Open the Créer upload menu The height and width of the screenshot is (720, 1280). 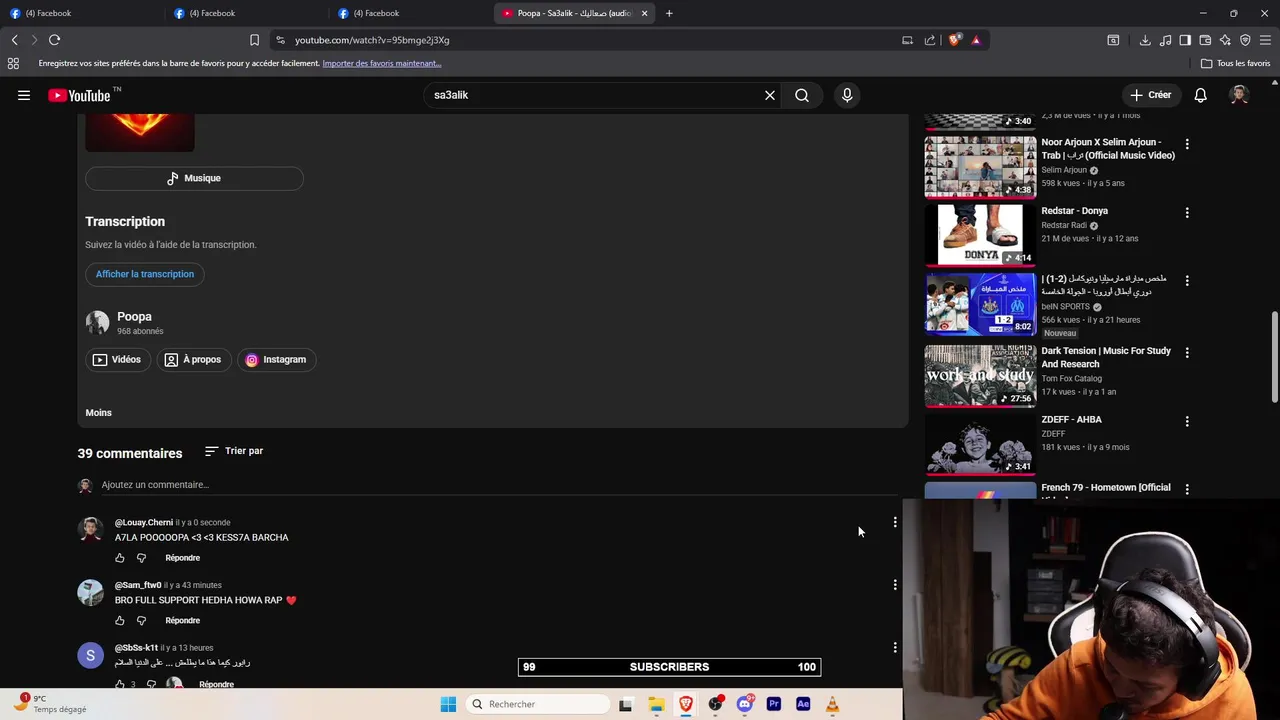tap(1150, 95)
